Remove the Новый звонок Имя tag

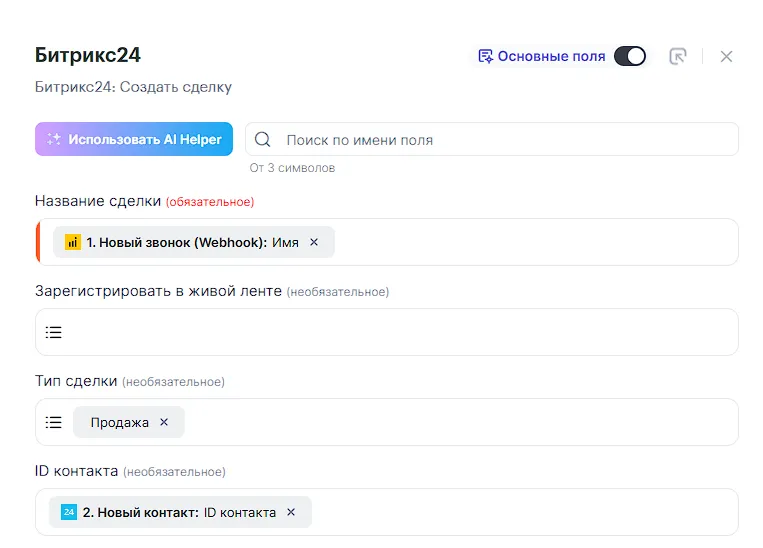314,242
